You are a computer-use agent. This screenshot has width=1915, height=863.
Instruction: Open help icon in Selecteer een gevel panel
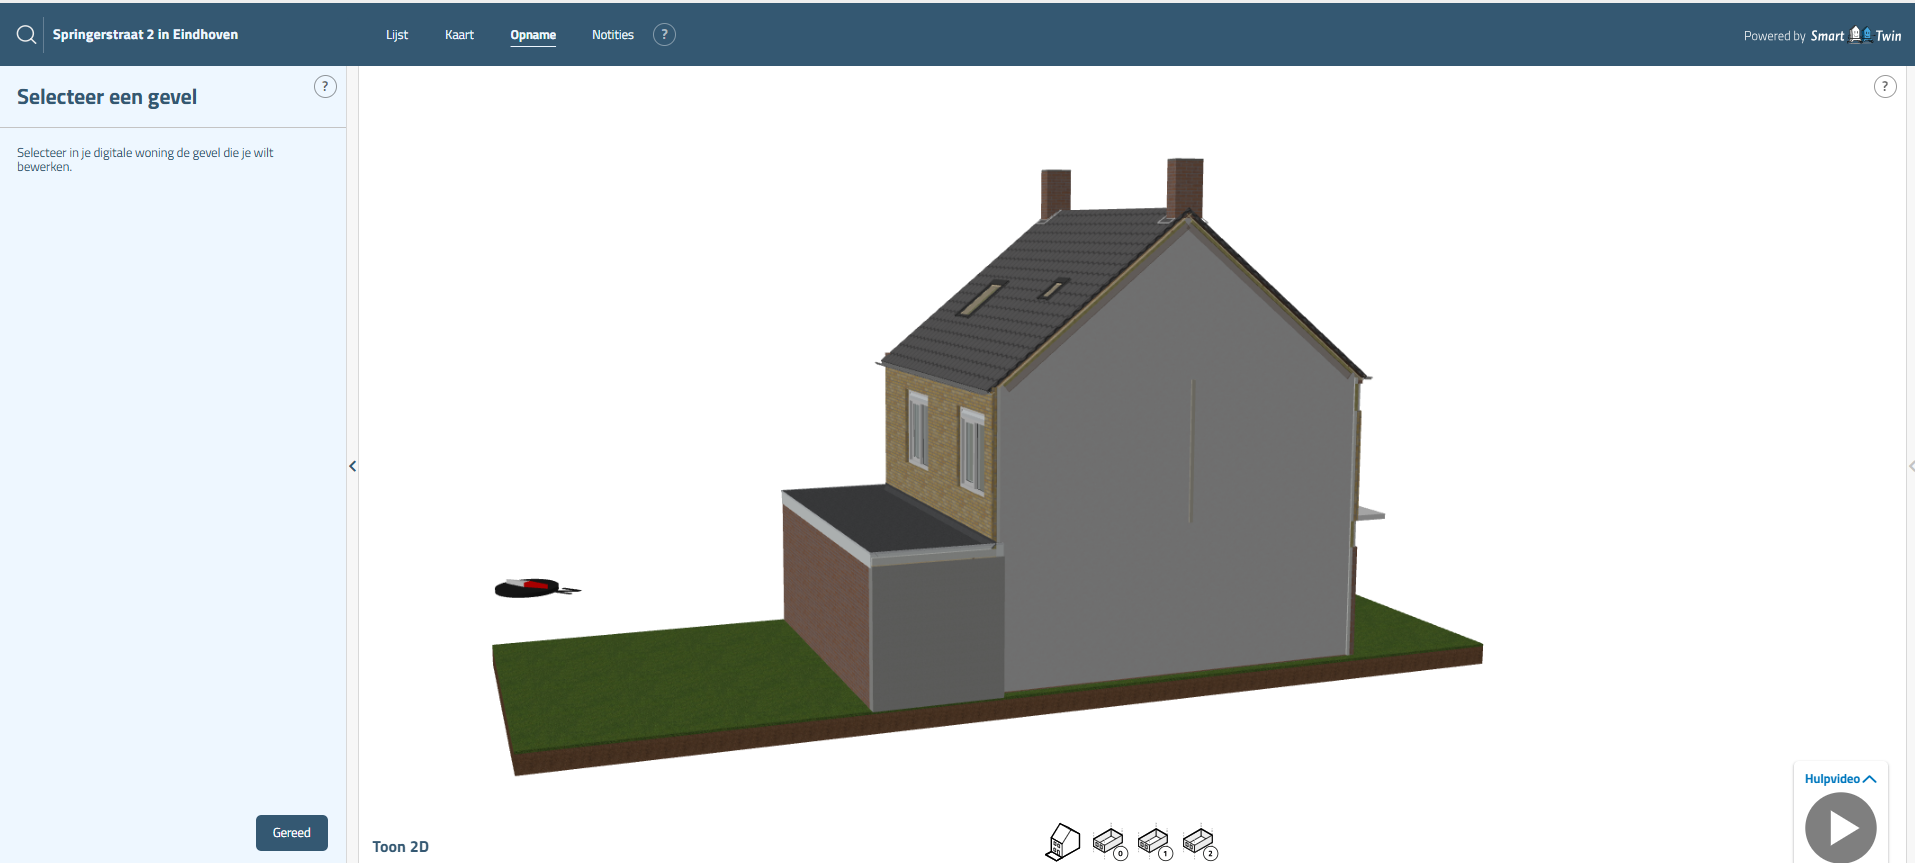(x=325, y=87)
